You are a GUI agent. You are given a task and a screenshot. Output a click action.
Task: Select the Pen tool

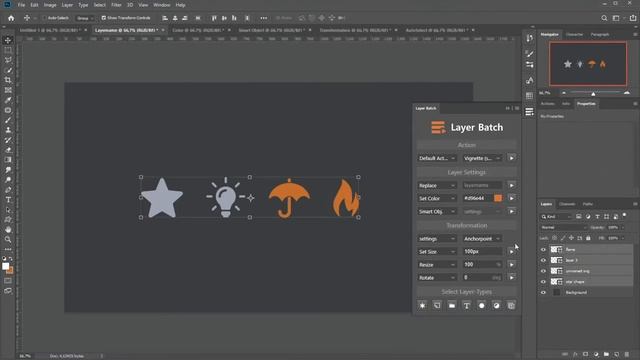(x=8, y=190)
